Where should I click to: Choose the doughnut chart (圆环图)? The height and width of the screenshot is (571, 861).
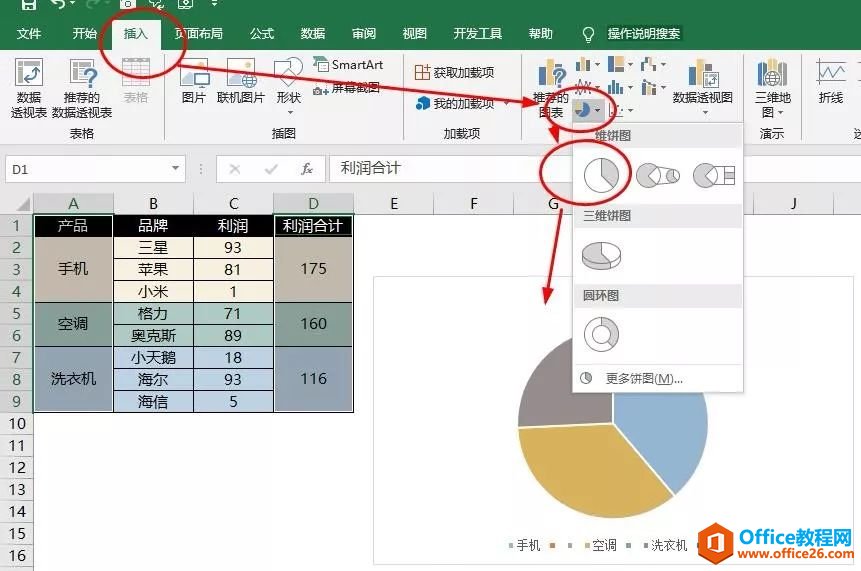tap(601, 334)
